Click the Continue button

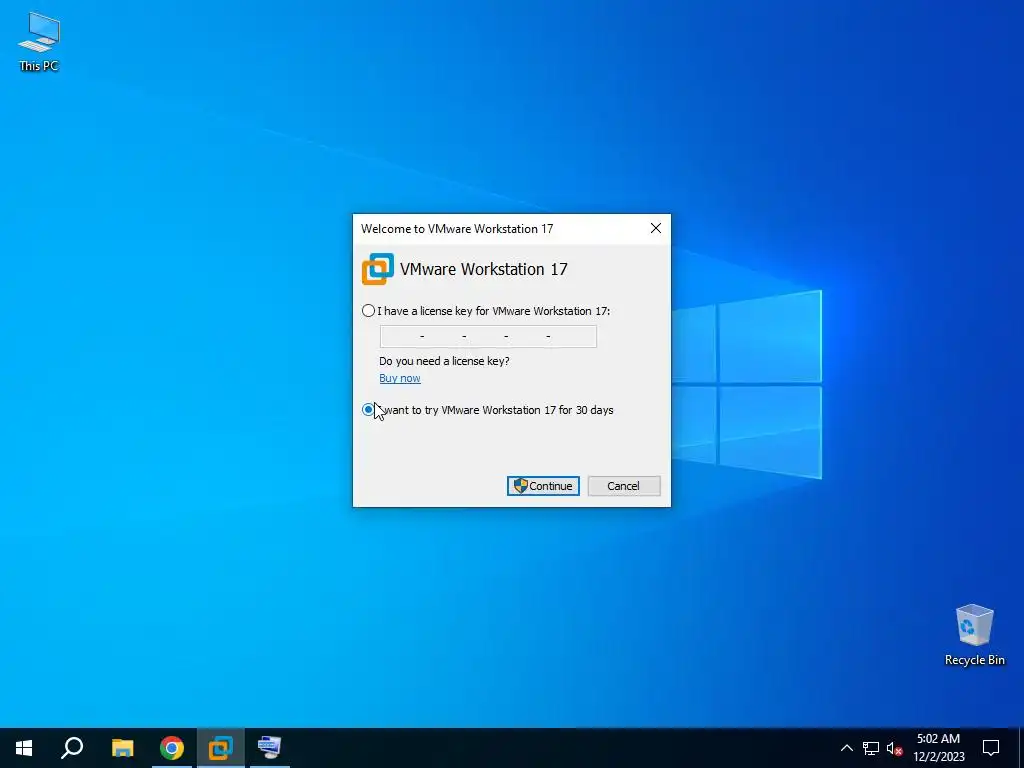coord(543,486)
